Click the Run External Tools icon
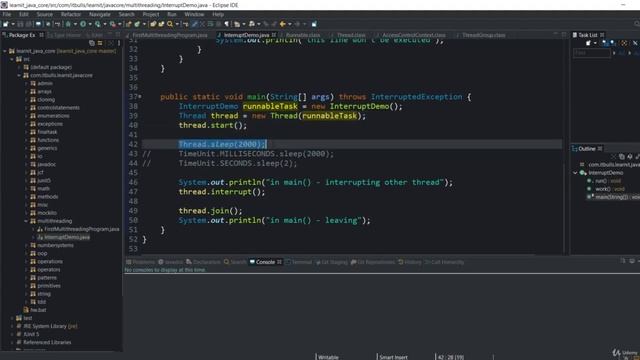This screenshot has width=640, height=360. click(x=113, y=24)
